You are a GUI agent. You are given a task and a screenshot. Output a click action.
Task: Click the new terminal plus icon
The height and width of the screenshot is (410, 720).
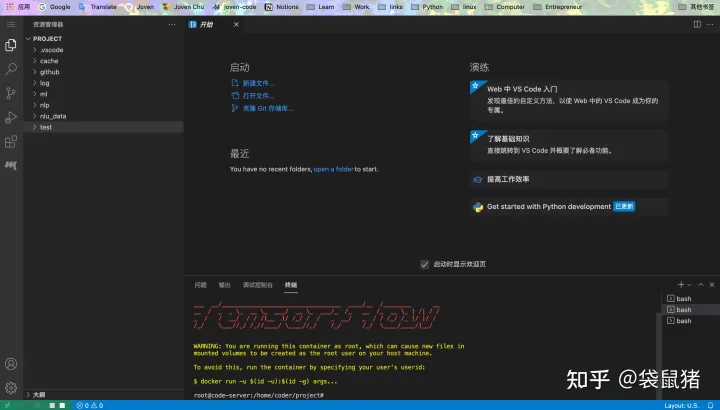pyautogui.click(x=681, y=285)
